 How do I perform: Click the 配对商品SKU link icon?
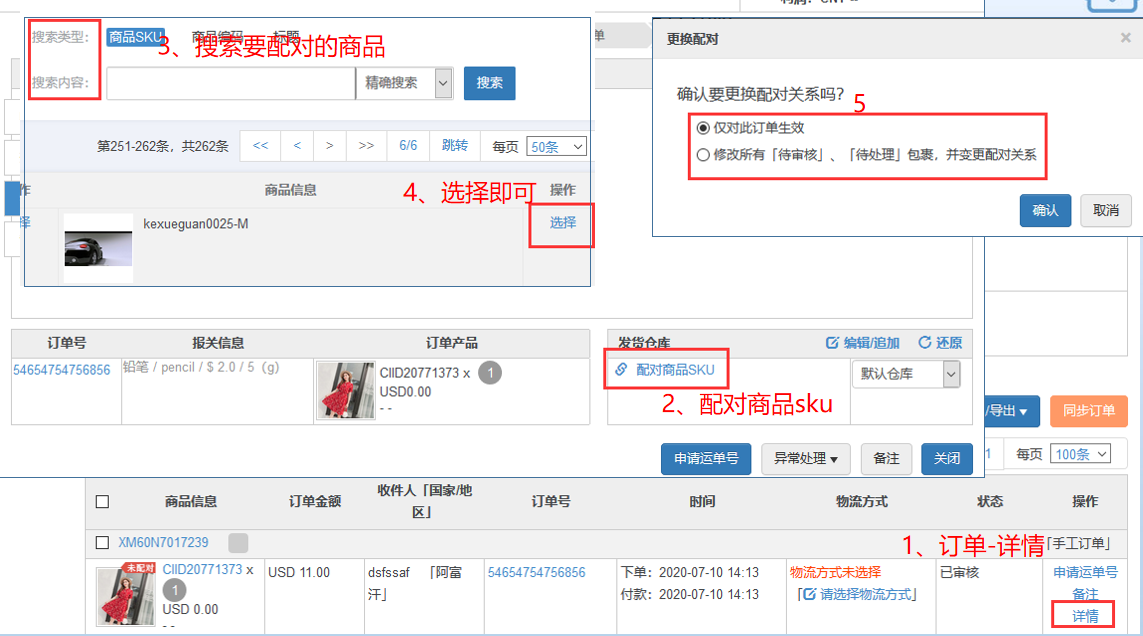point(621,370)
